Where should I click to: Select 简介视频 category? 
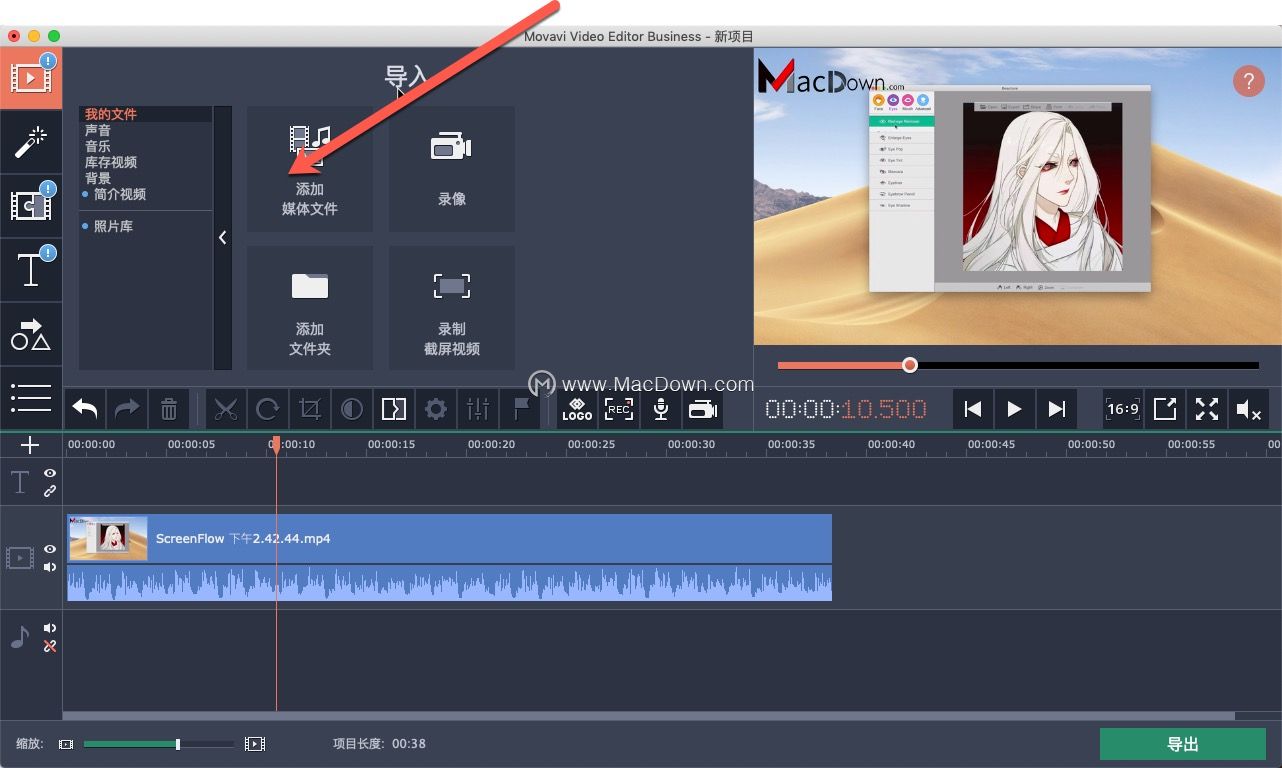pyautogui.click(x=120, y=194)
